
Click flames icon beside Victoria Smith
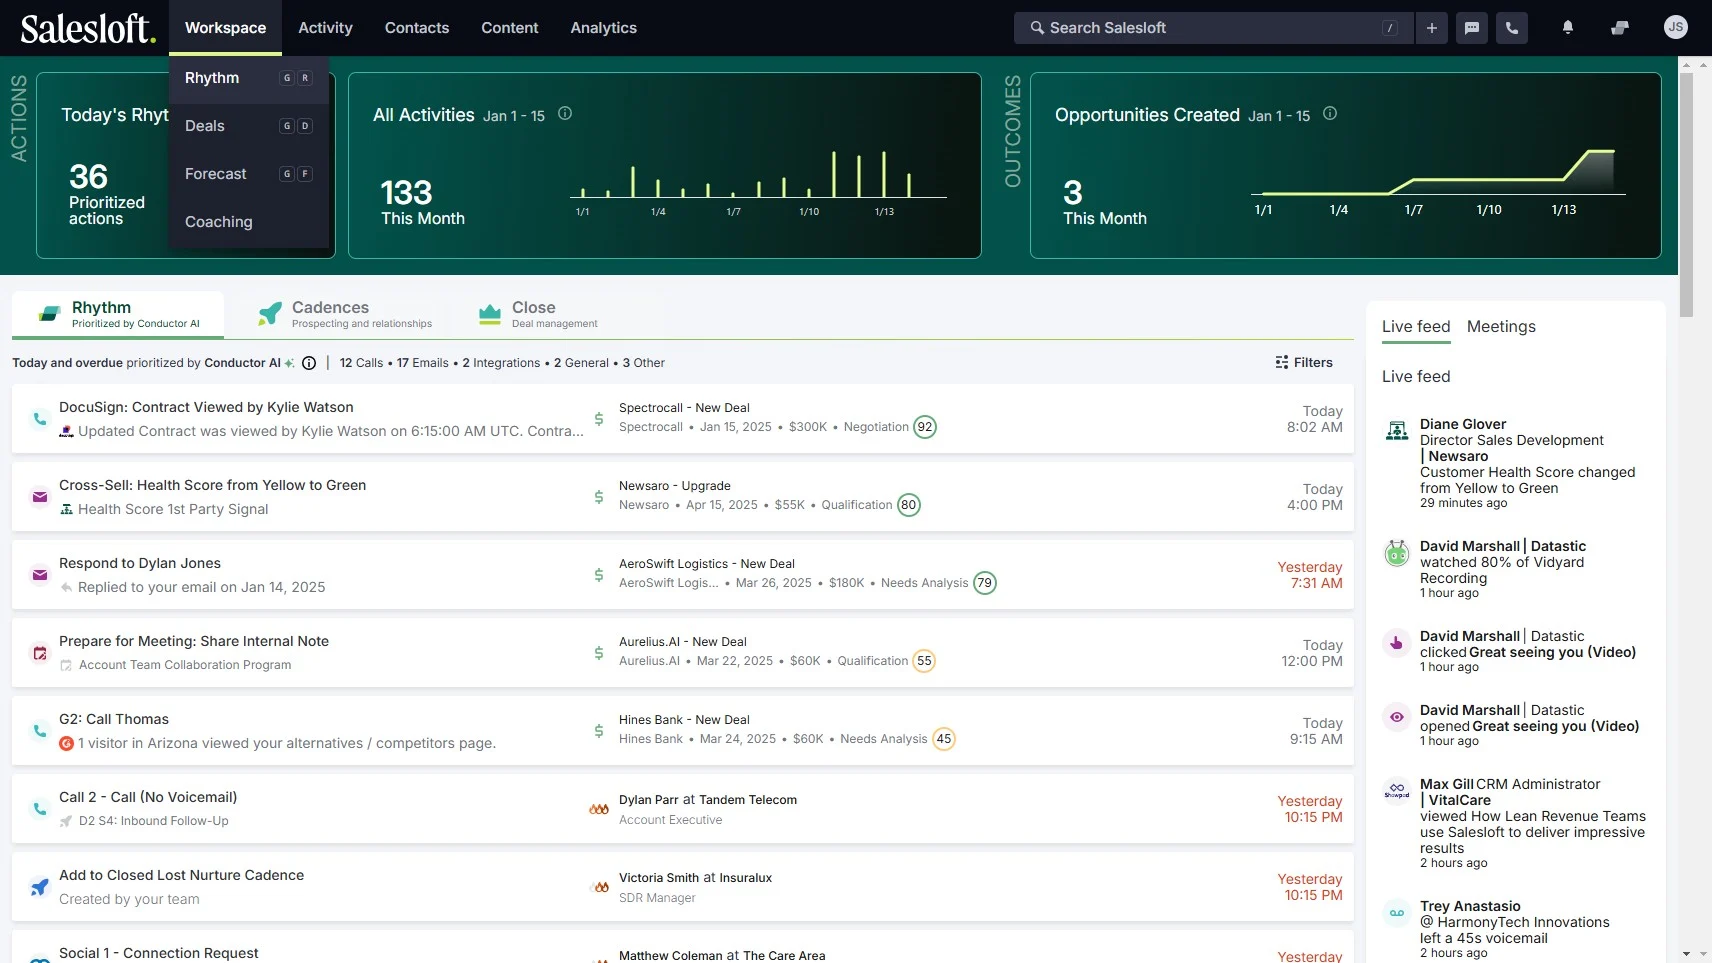click(x=601, y=887)
